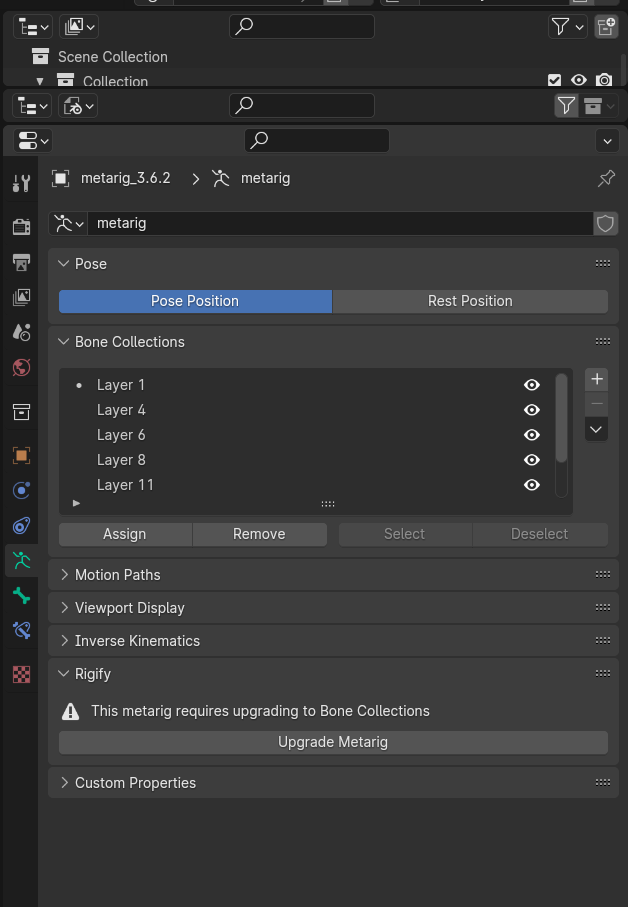Click Assign in Bone Collections

pos(125,534)
